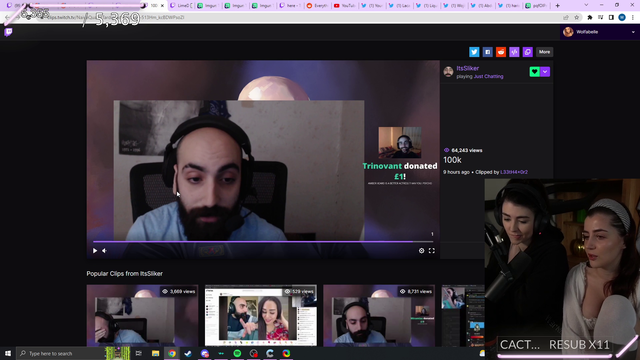Click the purple embed code share icon
640x360 pixels.
click(x=514, y=52)
